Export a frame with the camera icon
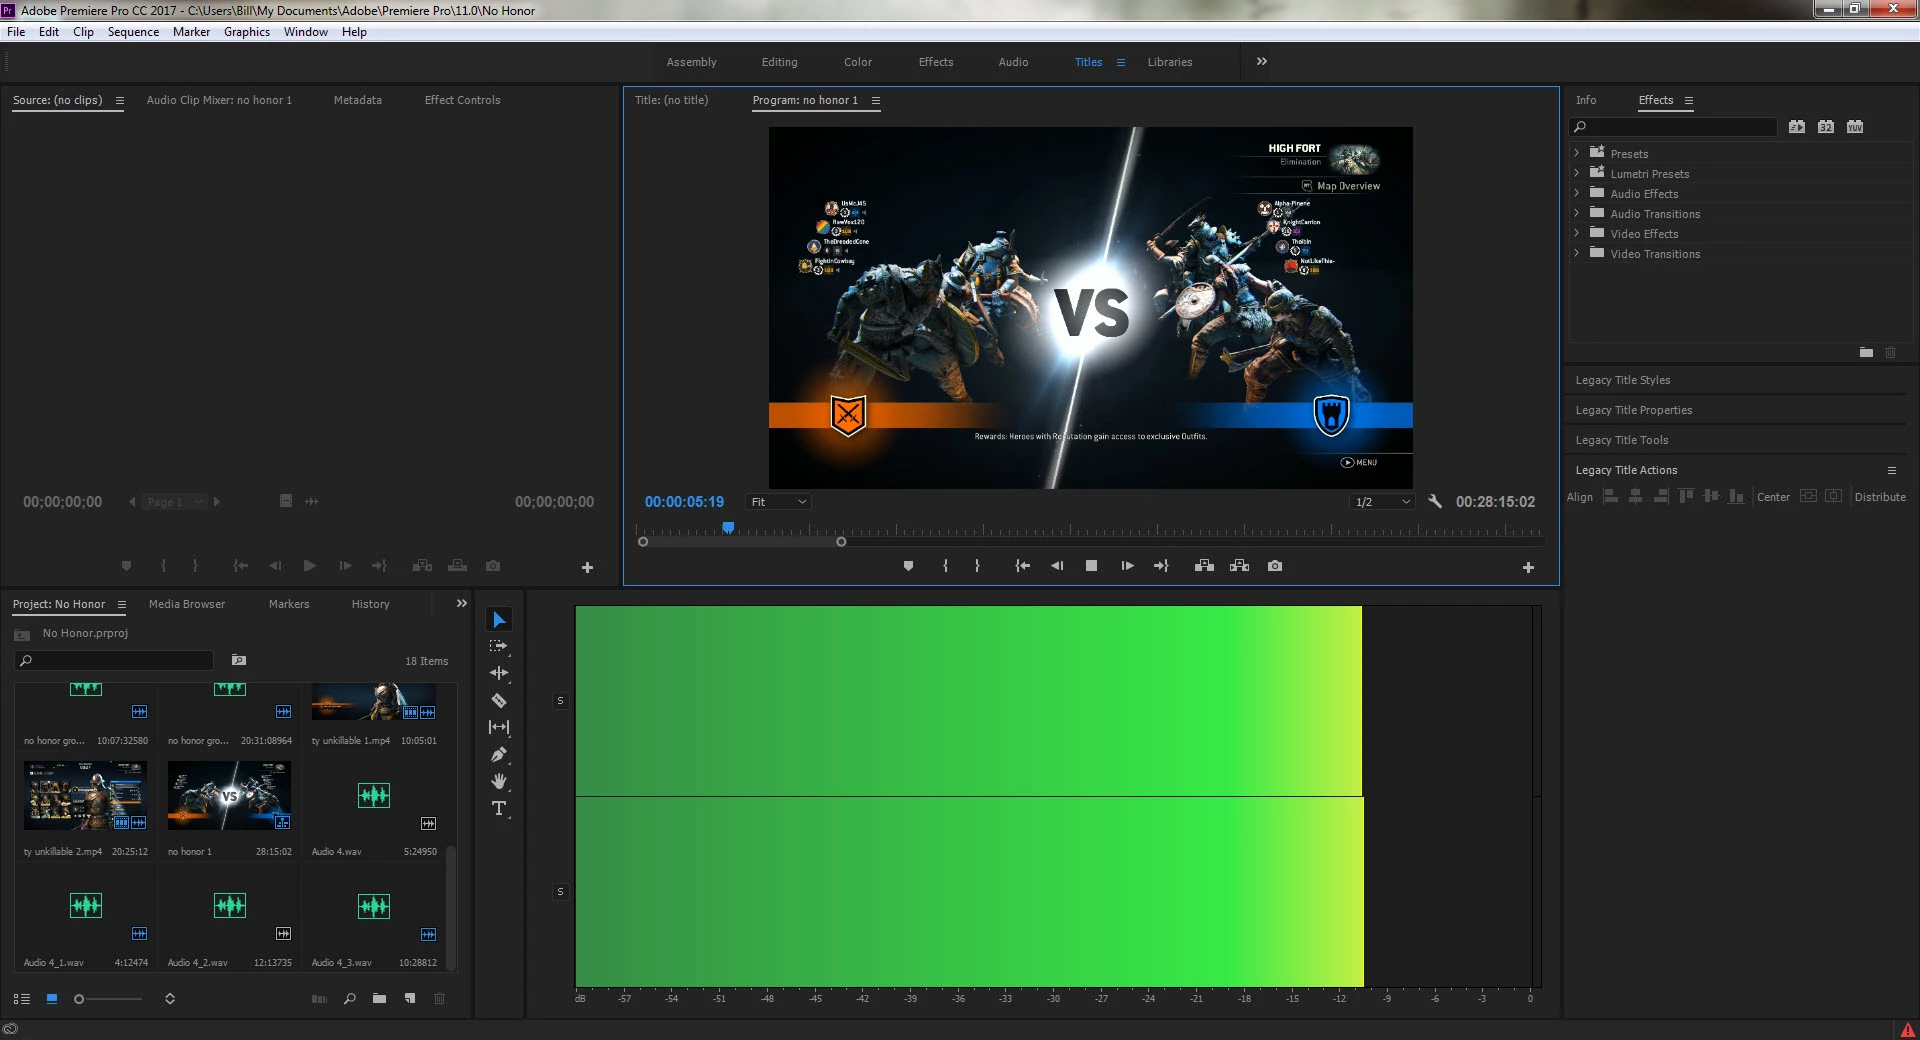1920x1040 pixels. pyautogui.click(x=1275, y=566)
